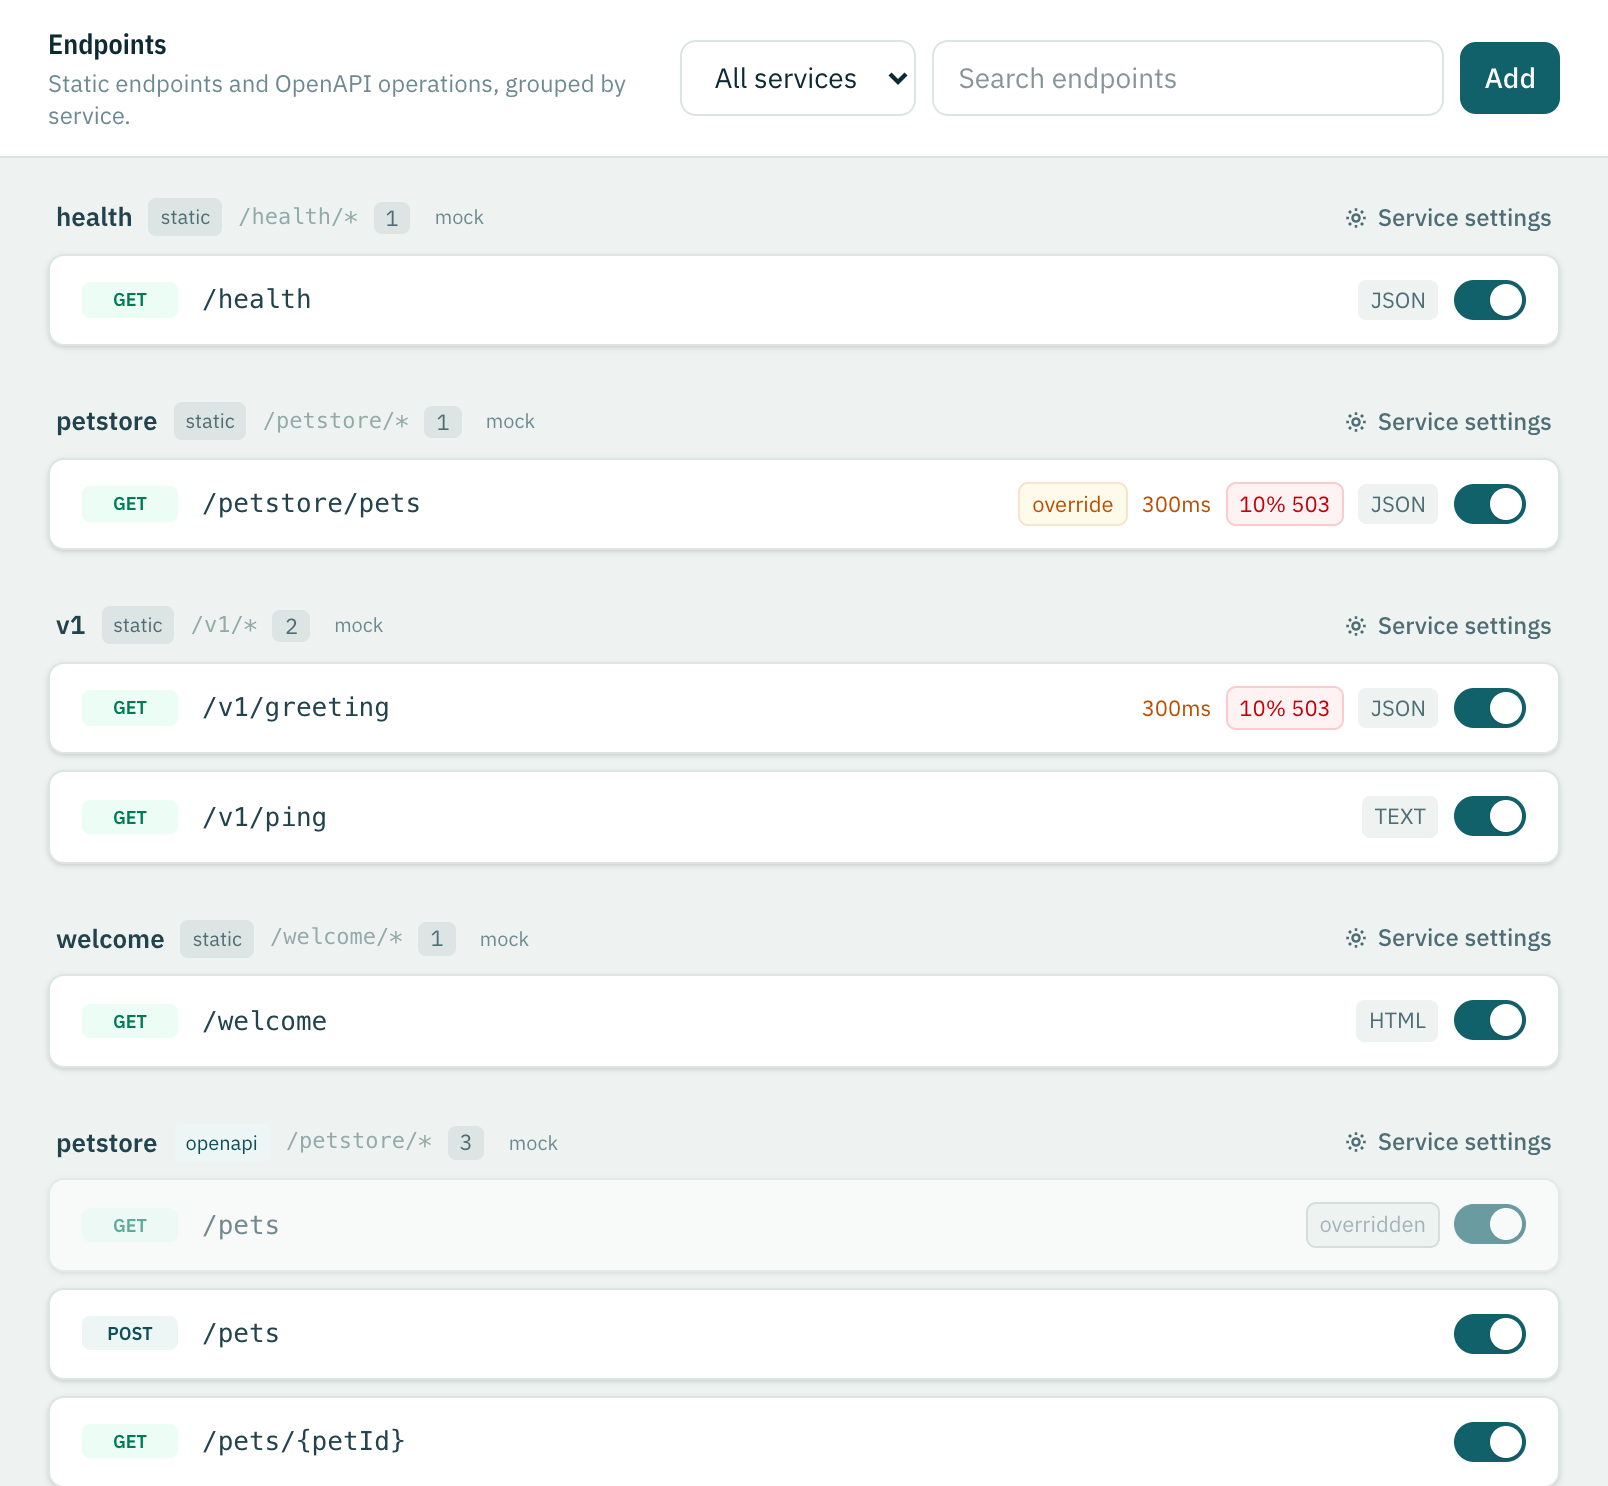This screenshot has height=1486, width=1608.
Task: Disable the POST /pets endpoint
Action: tap(1489, 1334)
